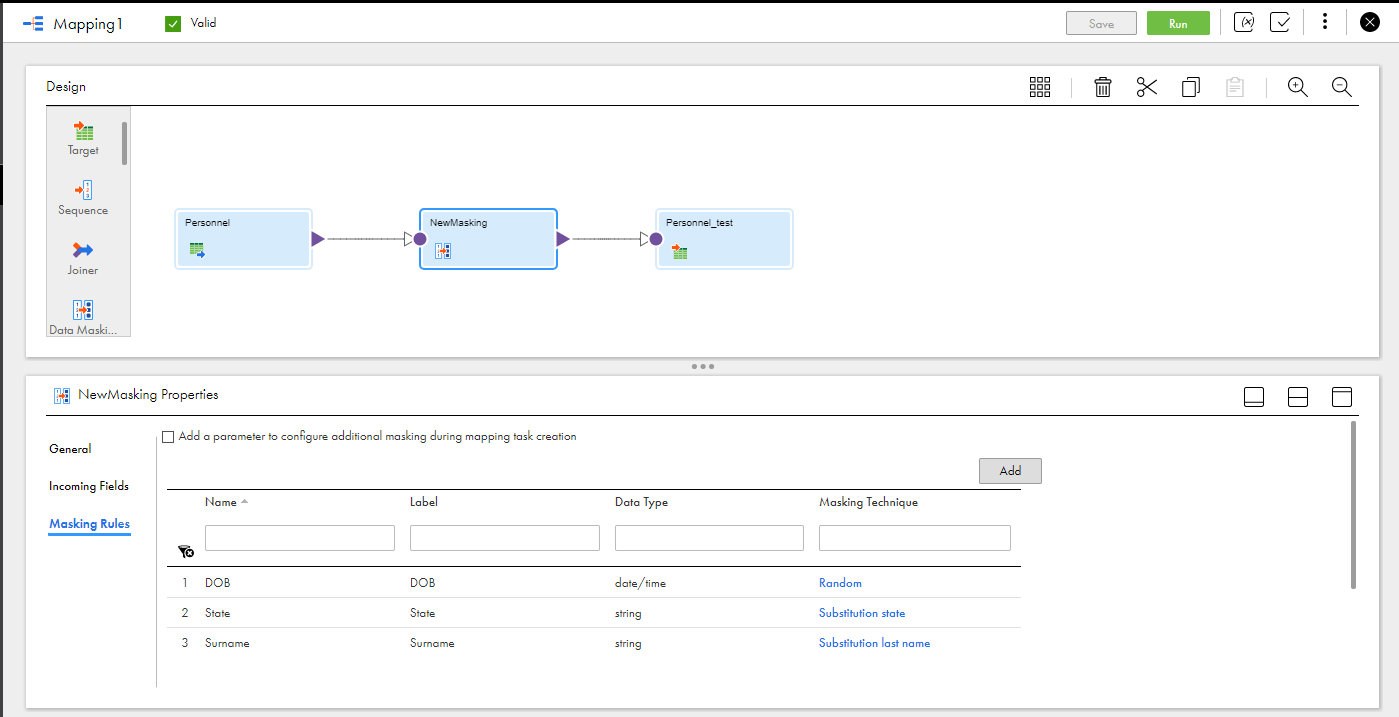Zoom in on the design canvas
Viewport: 1399px width, 717px height.
(1297, 87)
